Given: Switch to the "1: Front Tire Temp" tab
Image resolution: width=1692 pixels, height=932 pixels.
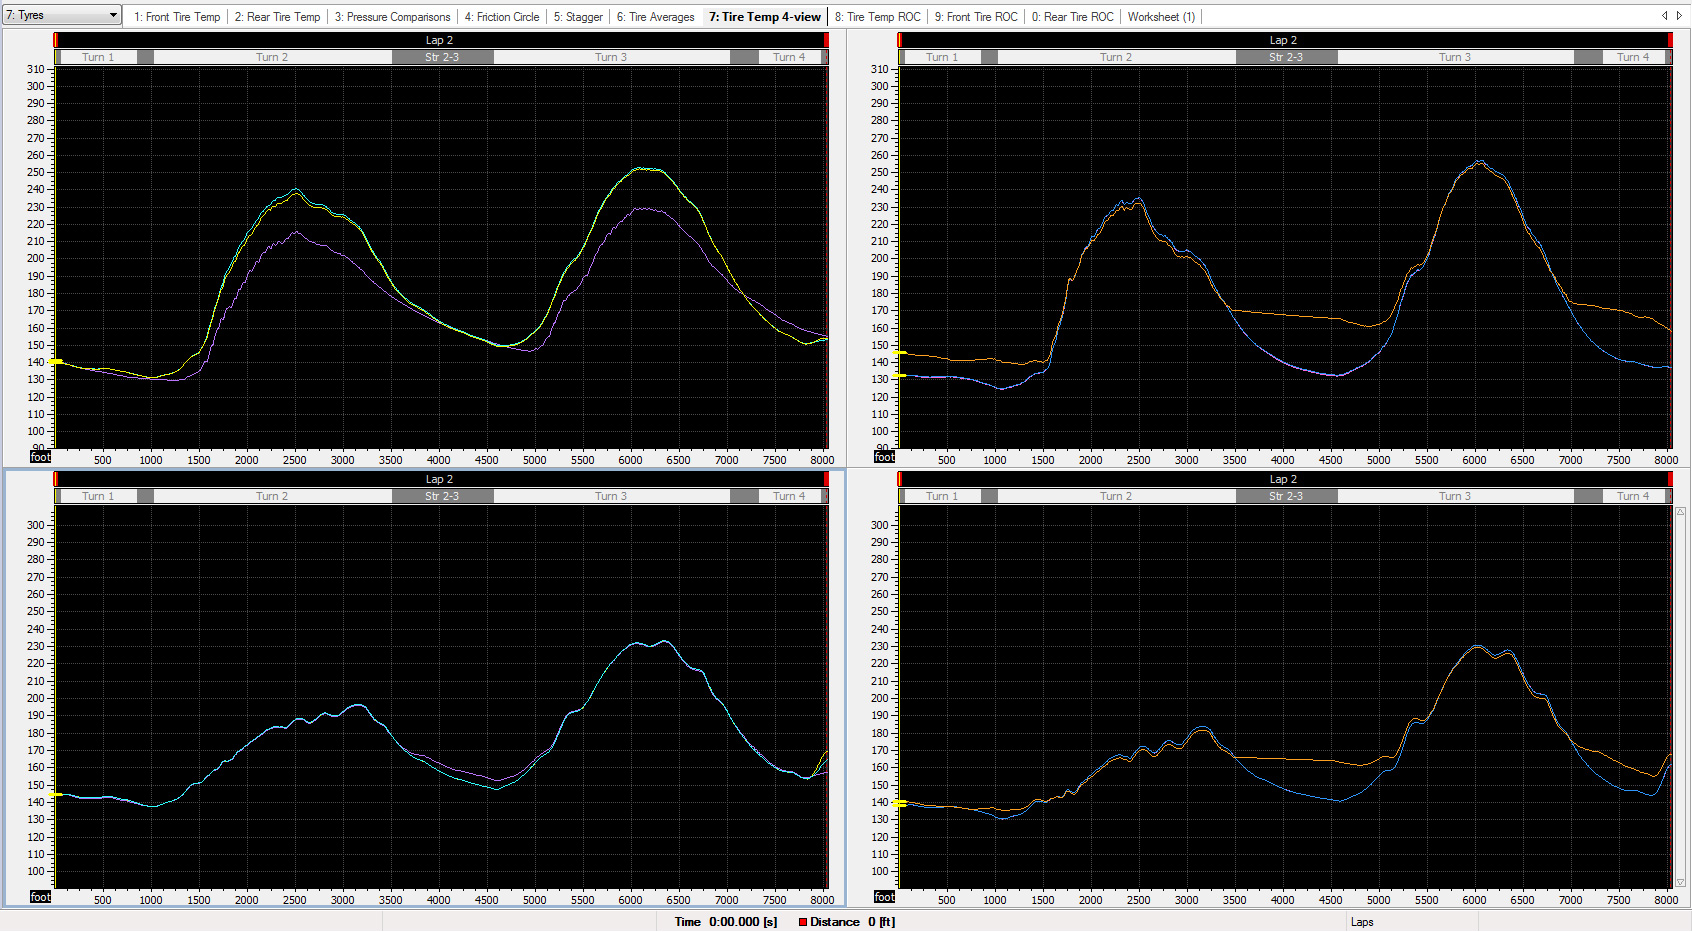Looking at the screenshot, I should click(177, 16).
